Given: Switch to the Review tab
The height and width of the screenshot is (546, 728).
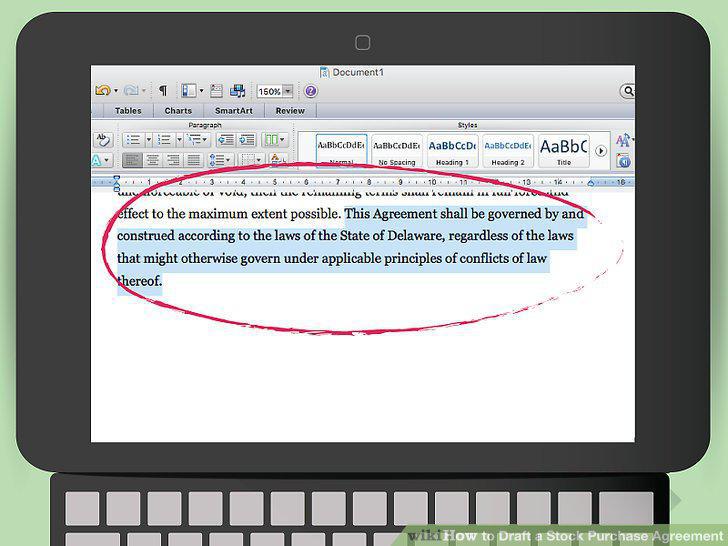Looking at the screenshot, I should (290, 111).
